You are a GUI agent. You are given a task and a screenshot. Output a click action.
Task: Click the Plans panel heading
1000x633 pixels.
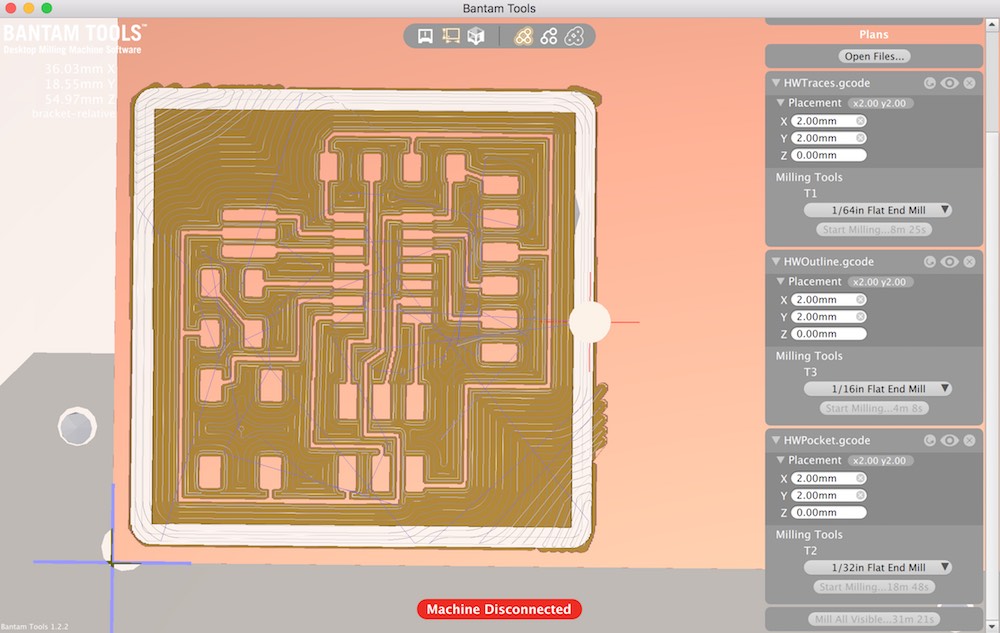[873, 34]
